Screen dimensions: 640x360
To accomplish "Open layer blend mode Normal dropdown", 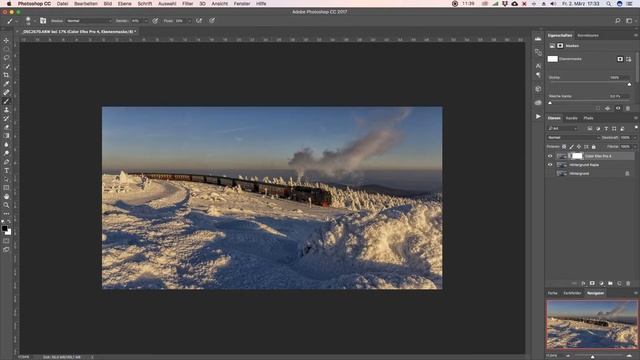I will click(x=573, y=138).
